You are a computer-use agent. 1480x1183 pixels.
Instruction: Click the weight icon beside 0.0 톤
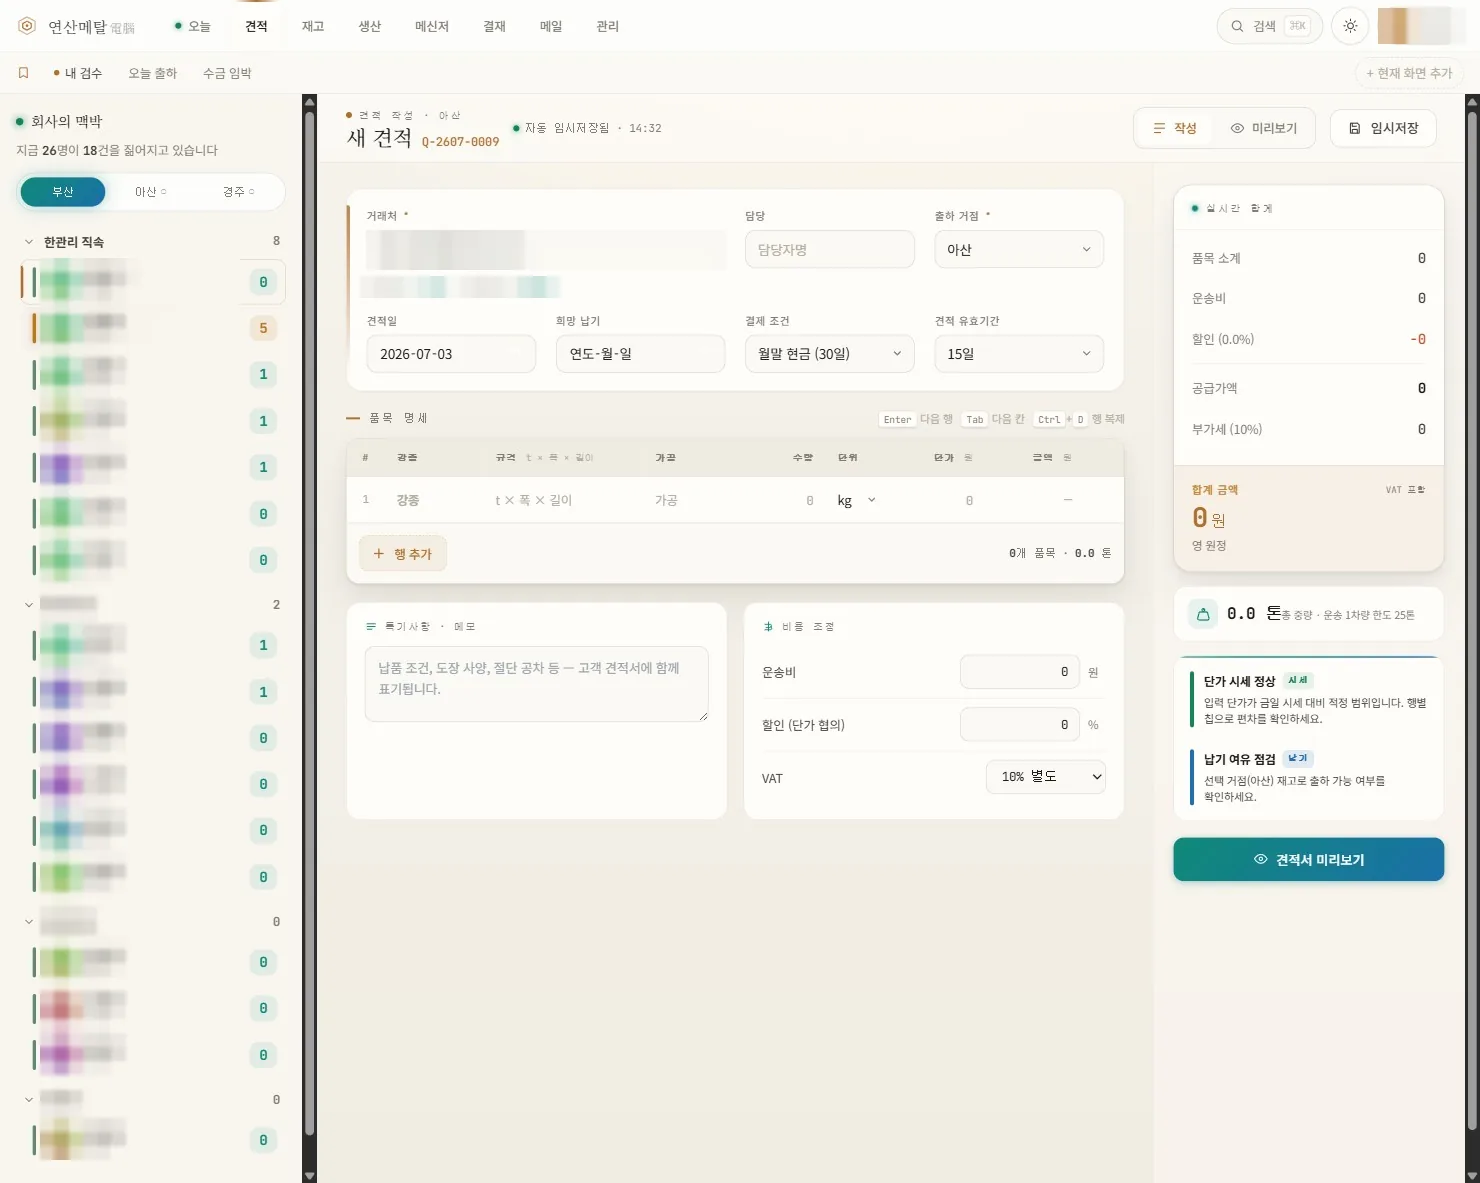(1203, 614)
